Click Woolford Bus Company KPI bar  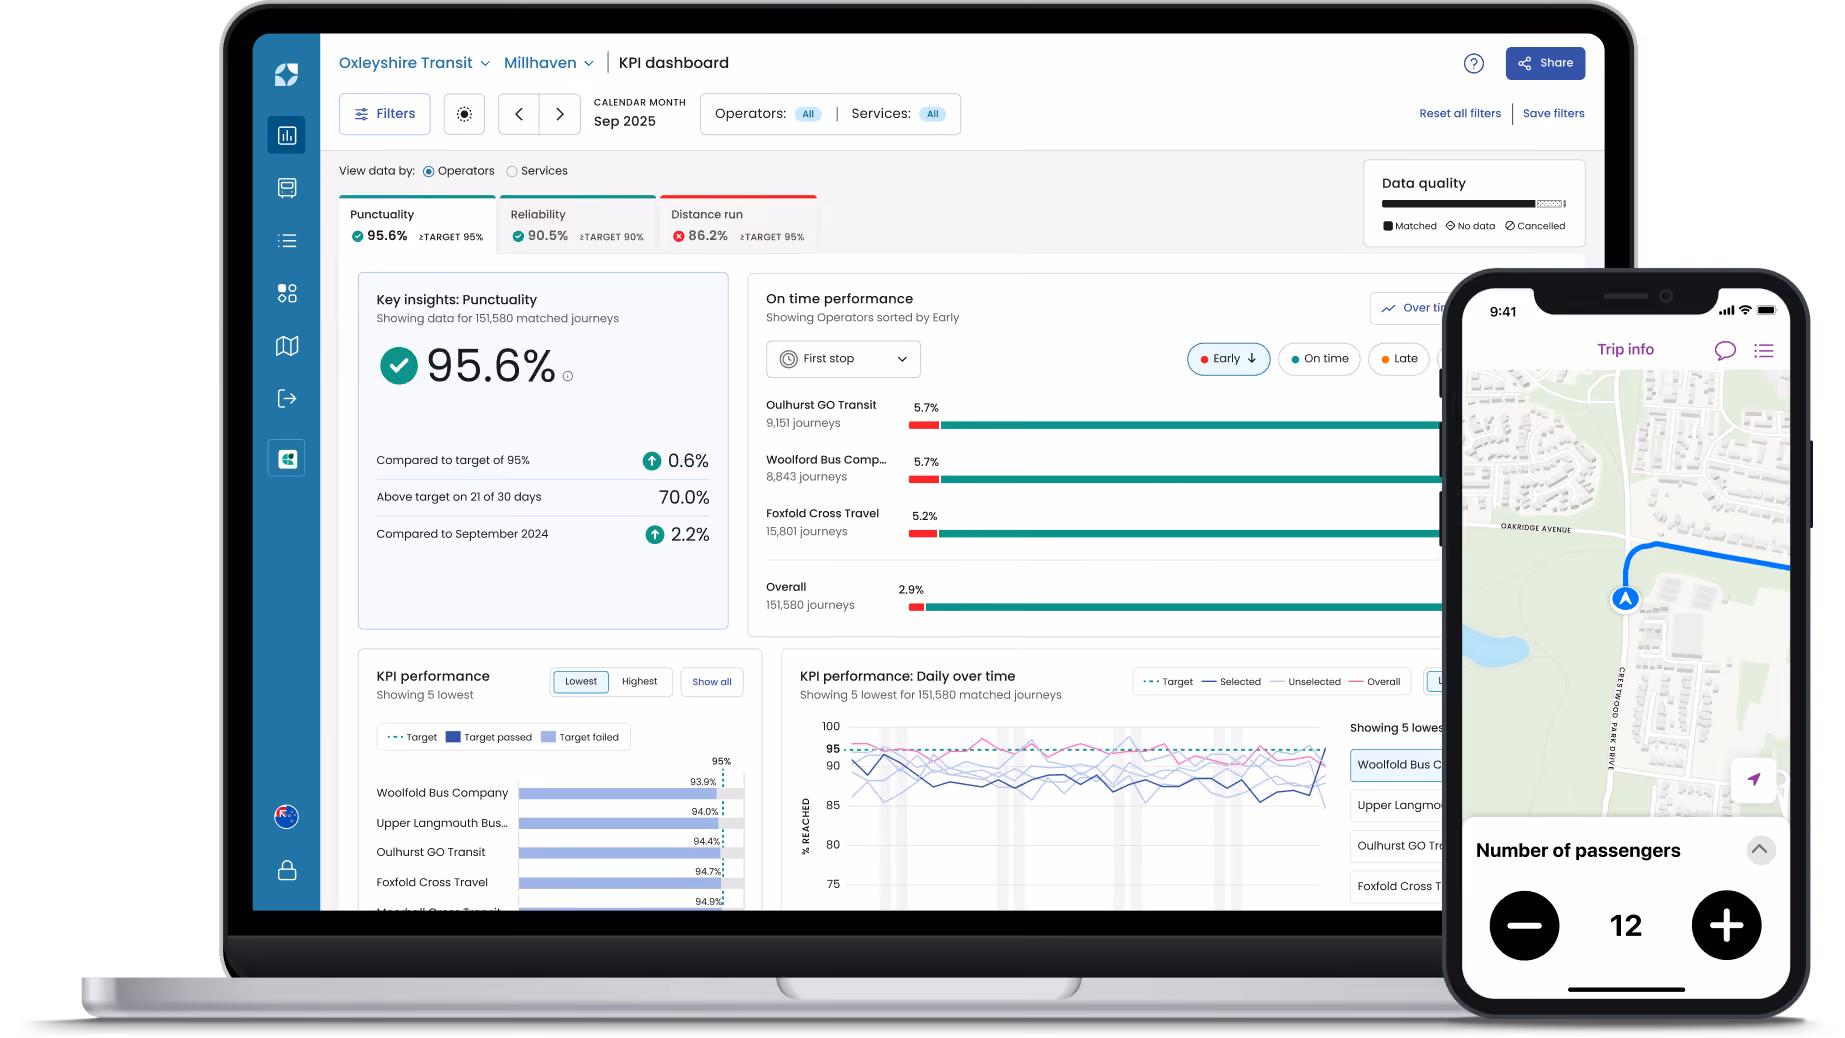pos(631,794)
